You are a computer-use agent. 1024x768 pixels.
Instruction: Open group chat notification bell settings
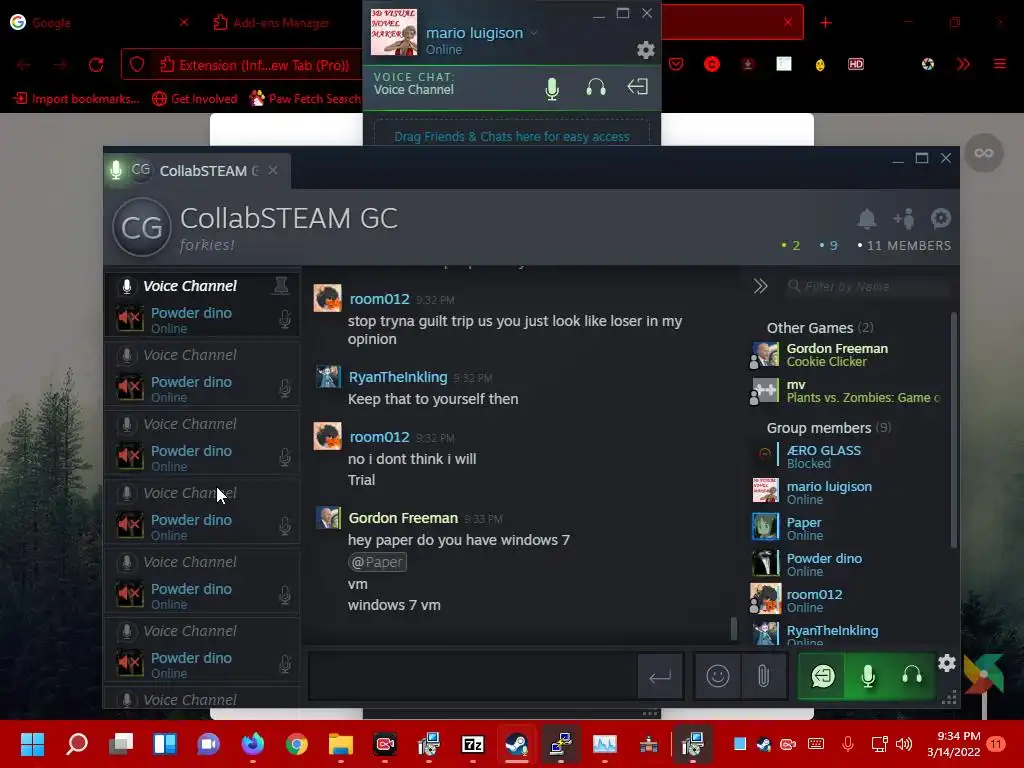click(867, 219)
